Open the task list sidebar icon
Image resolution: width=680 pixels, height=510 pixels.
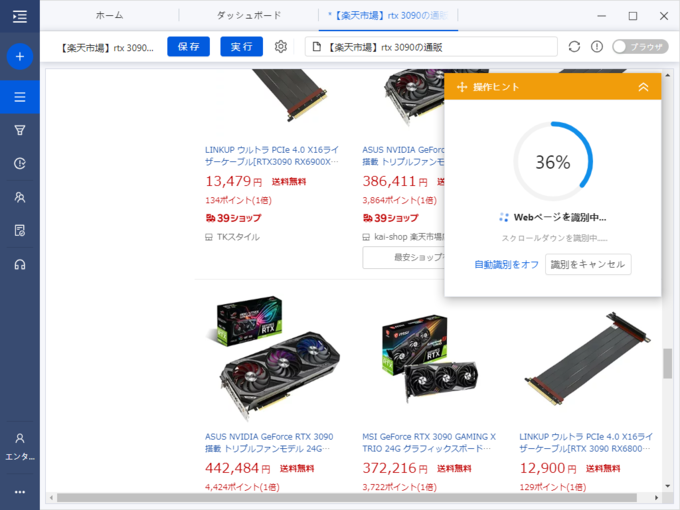tap(20, 97)
